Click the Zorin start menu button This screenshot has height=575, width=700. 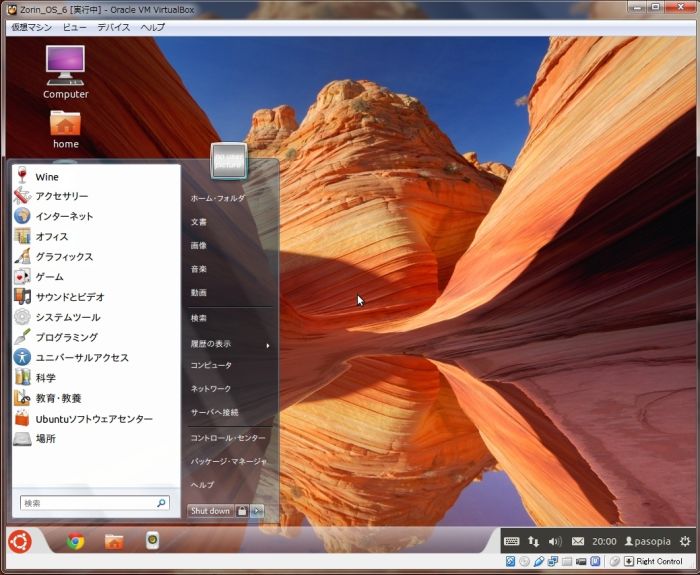[x=20, y=541]
